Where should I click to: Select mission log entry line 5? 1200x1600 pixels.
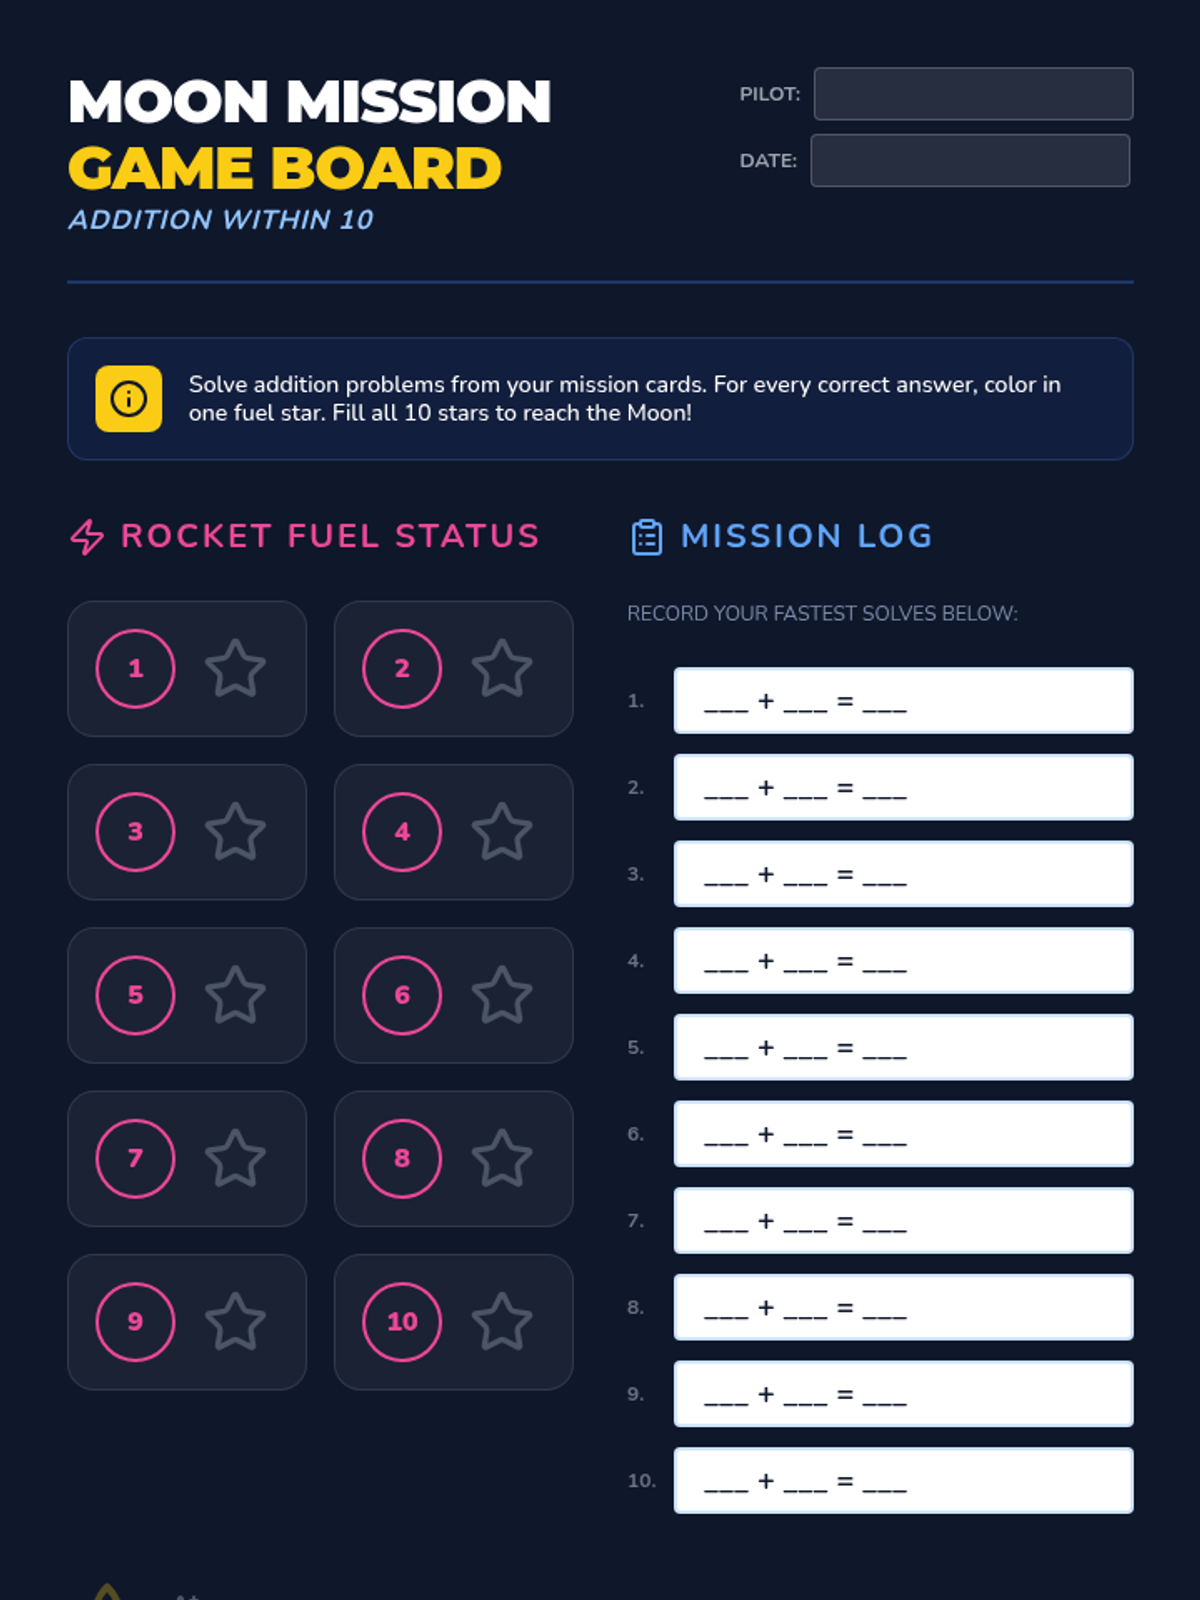pos(903,1047)
